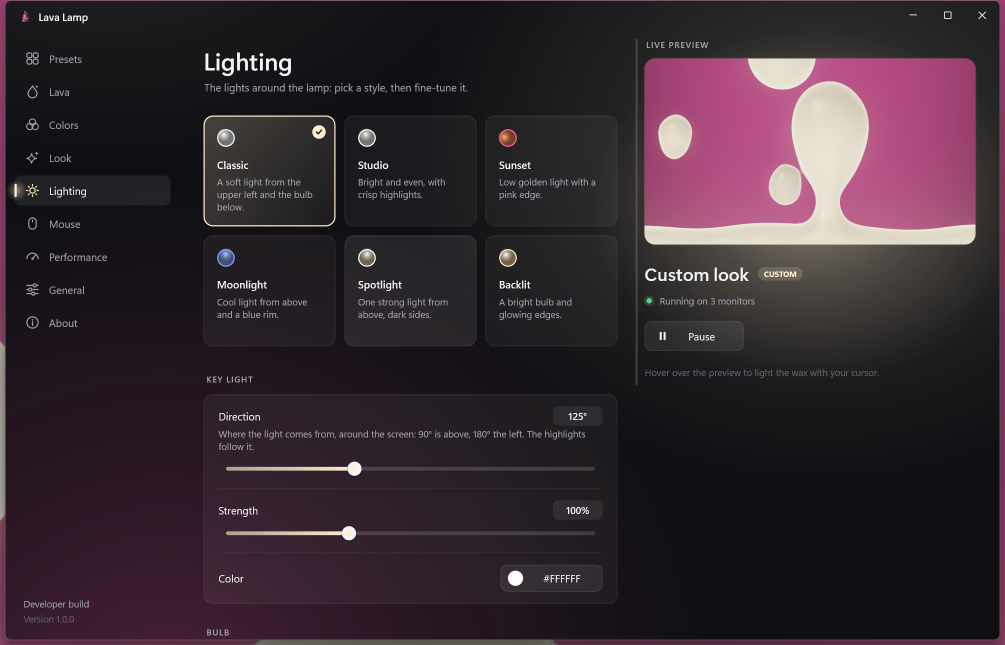The width and height of the screenshot is (1005, 645).
Task: Click the pause bars icon
Action: [x=663, y=336]
